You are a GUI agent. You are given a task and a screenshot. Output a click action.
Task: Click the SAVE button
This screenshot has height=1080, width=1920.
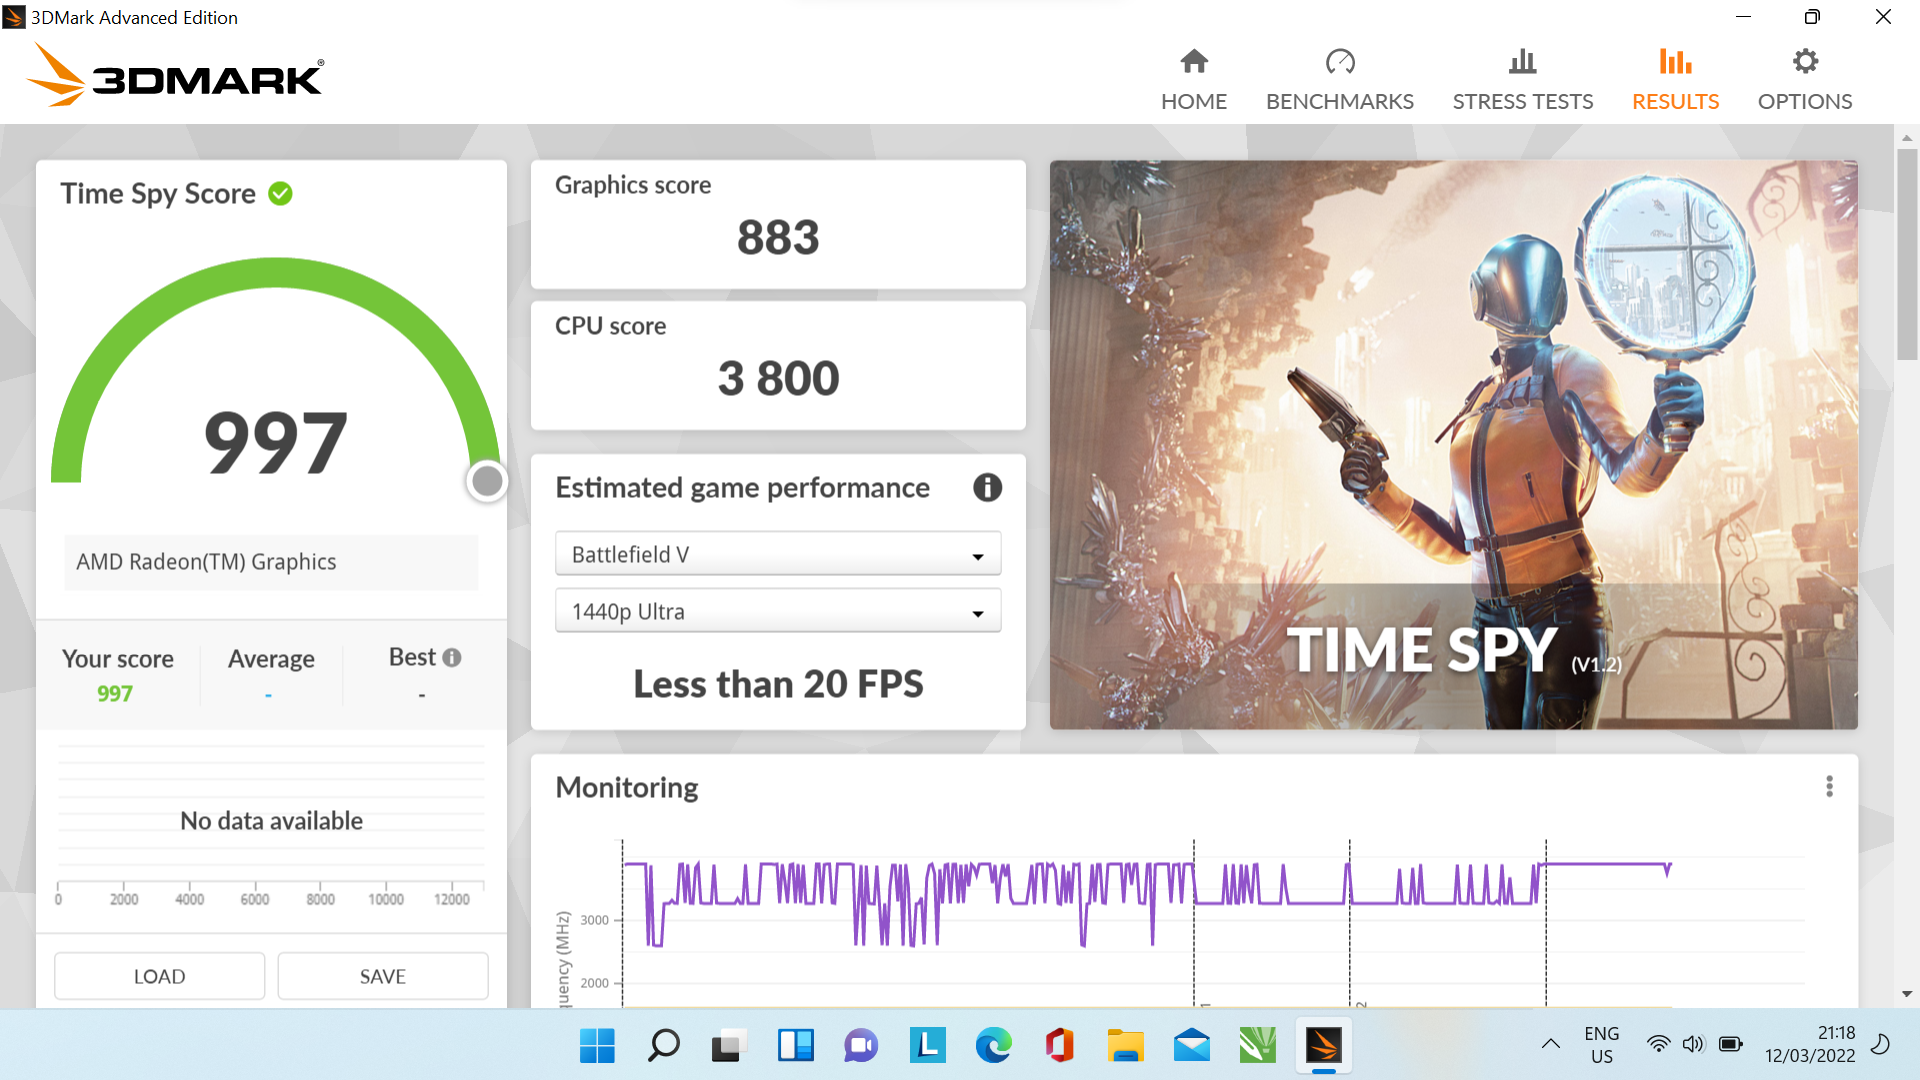click(382, 976)
